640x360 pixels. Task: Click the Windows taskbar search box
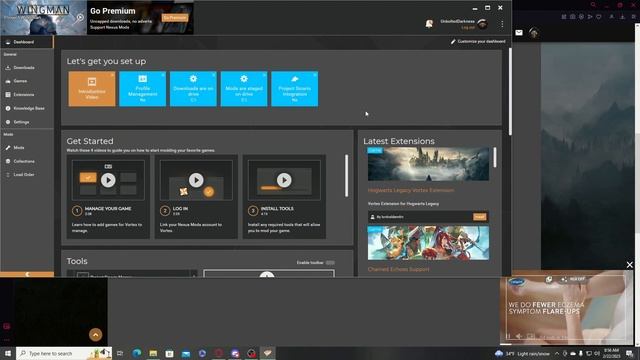pos(64,353)
